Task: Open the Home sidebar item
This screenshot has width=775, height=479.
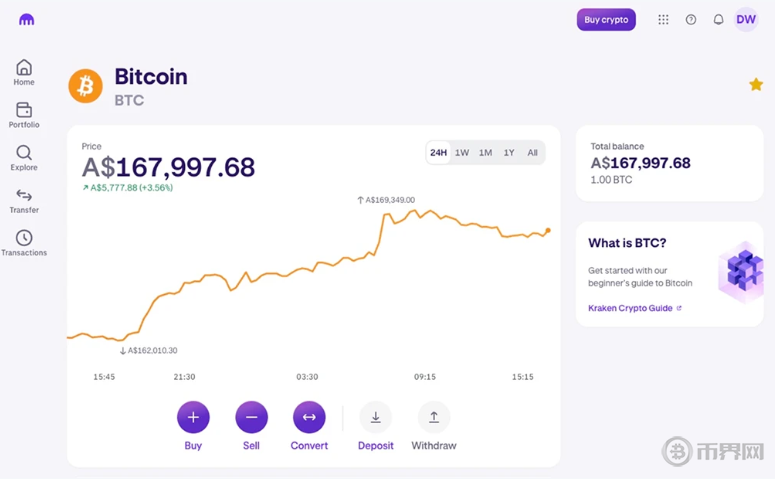Action: coord(24,72)
